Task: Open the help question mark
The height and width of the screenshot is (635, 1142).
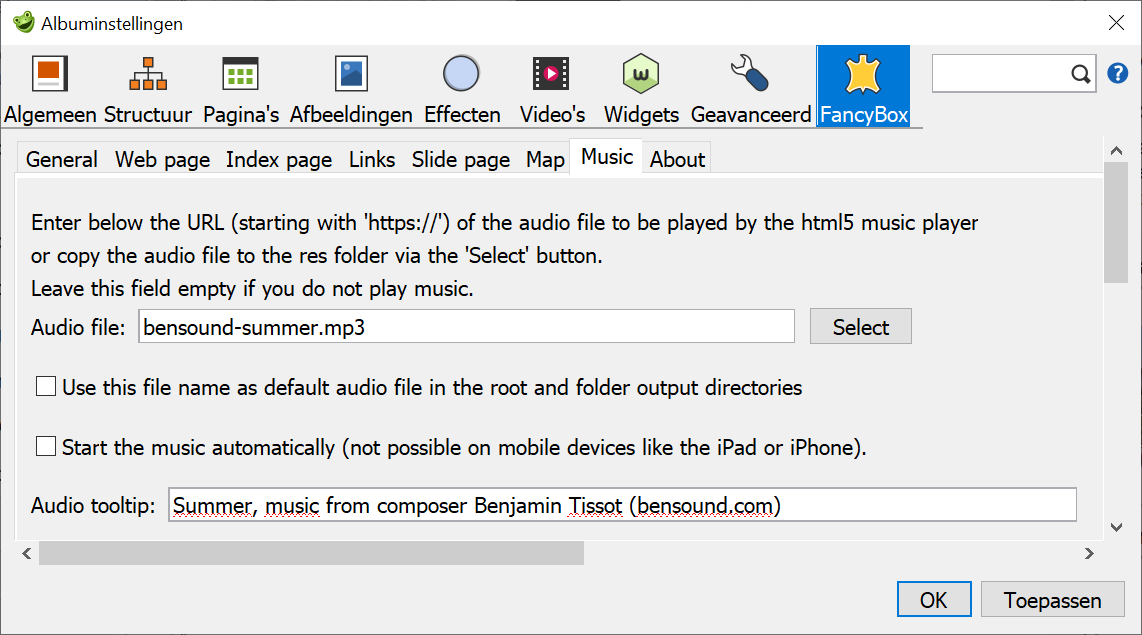Action: pos(1118,73)
